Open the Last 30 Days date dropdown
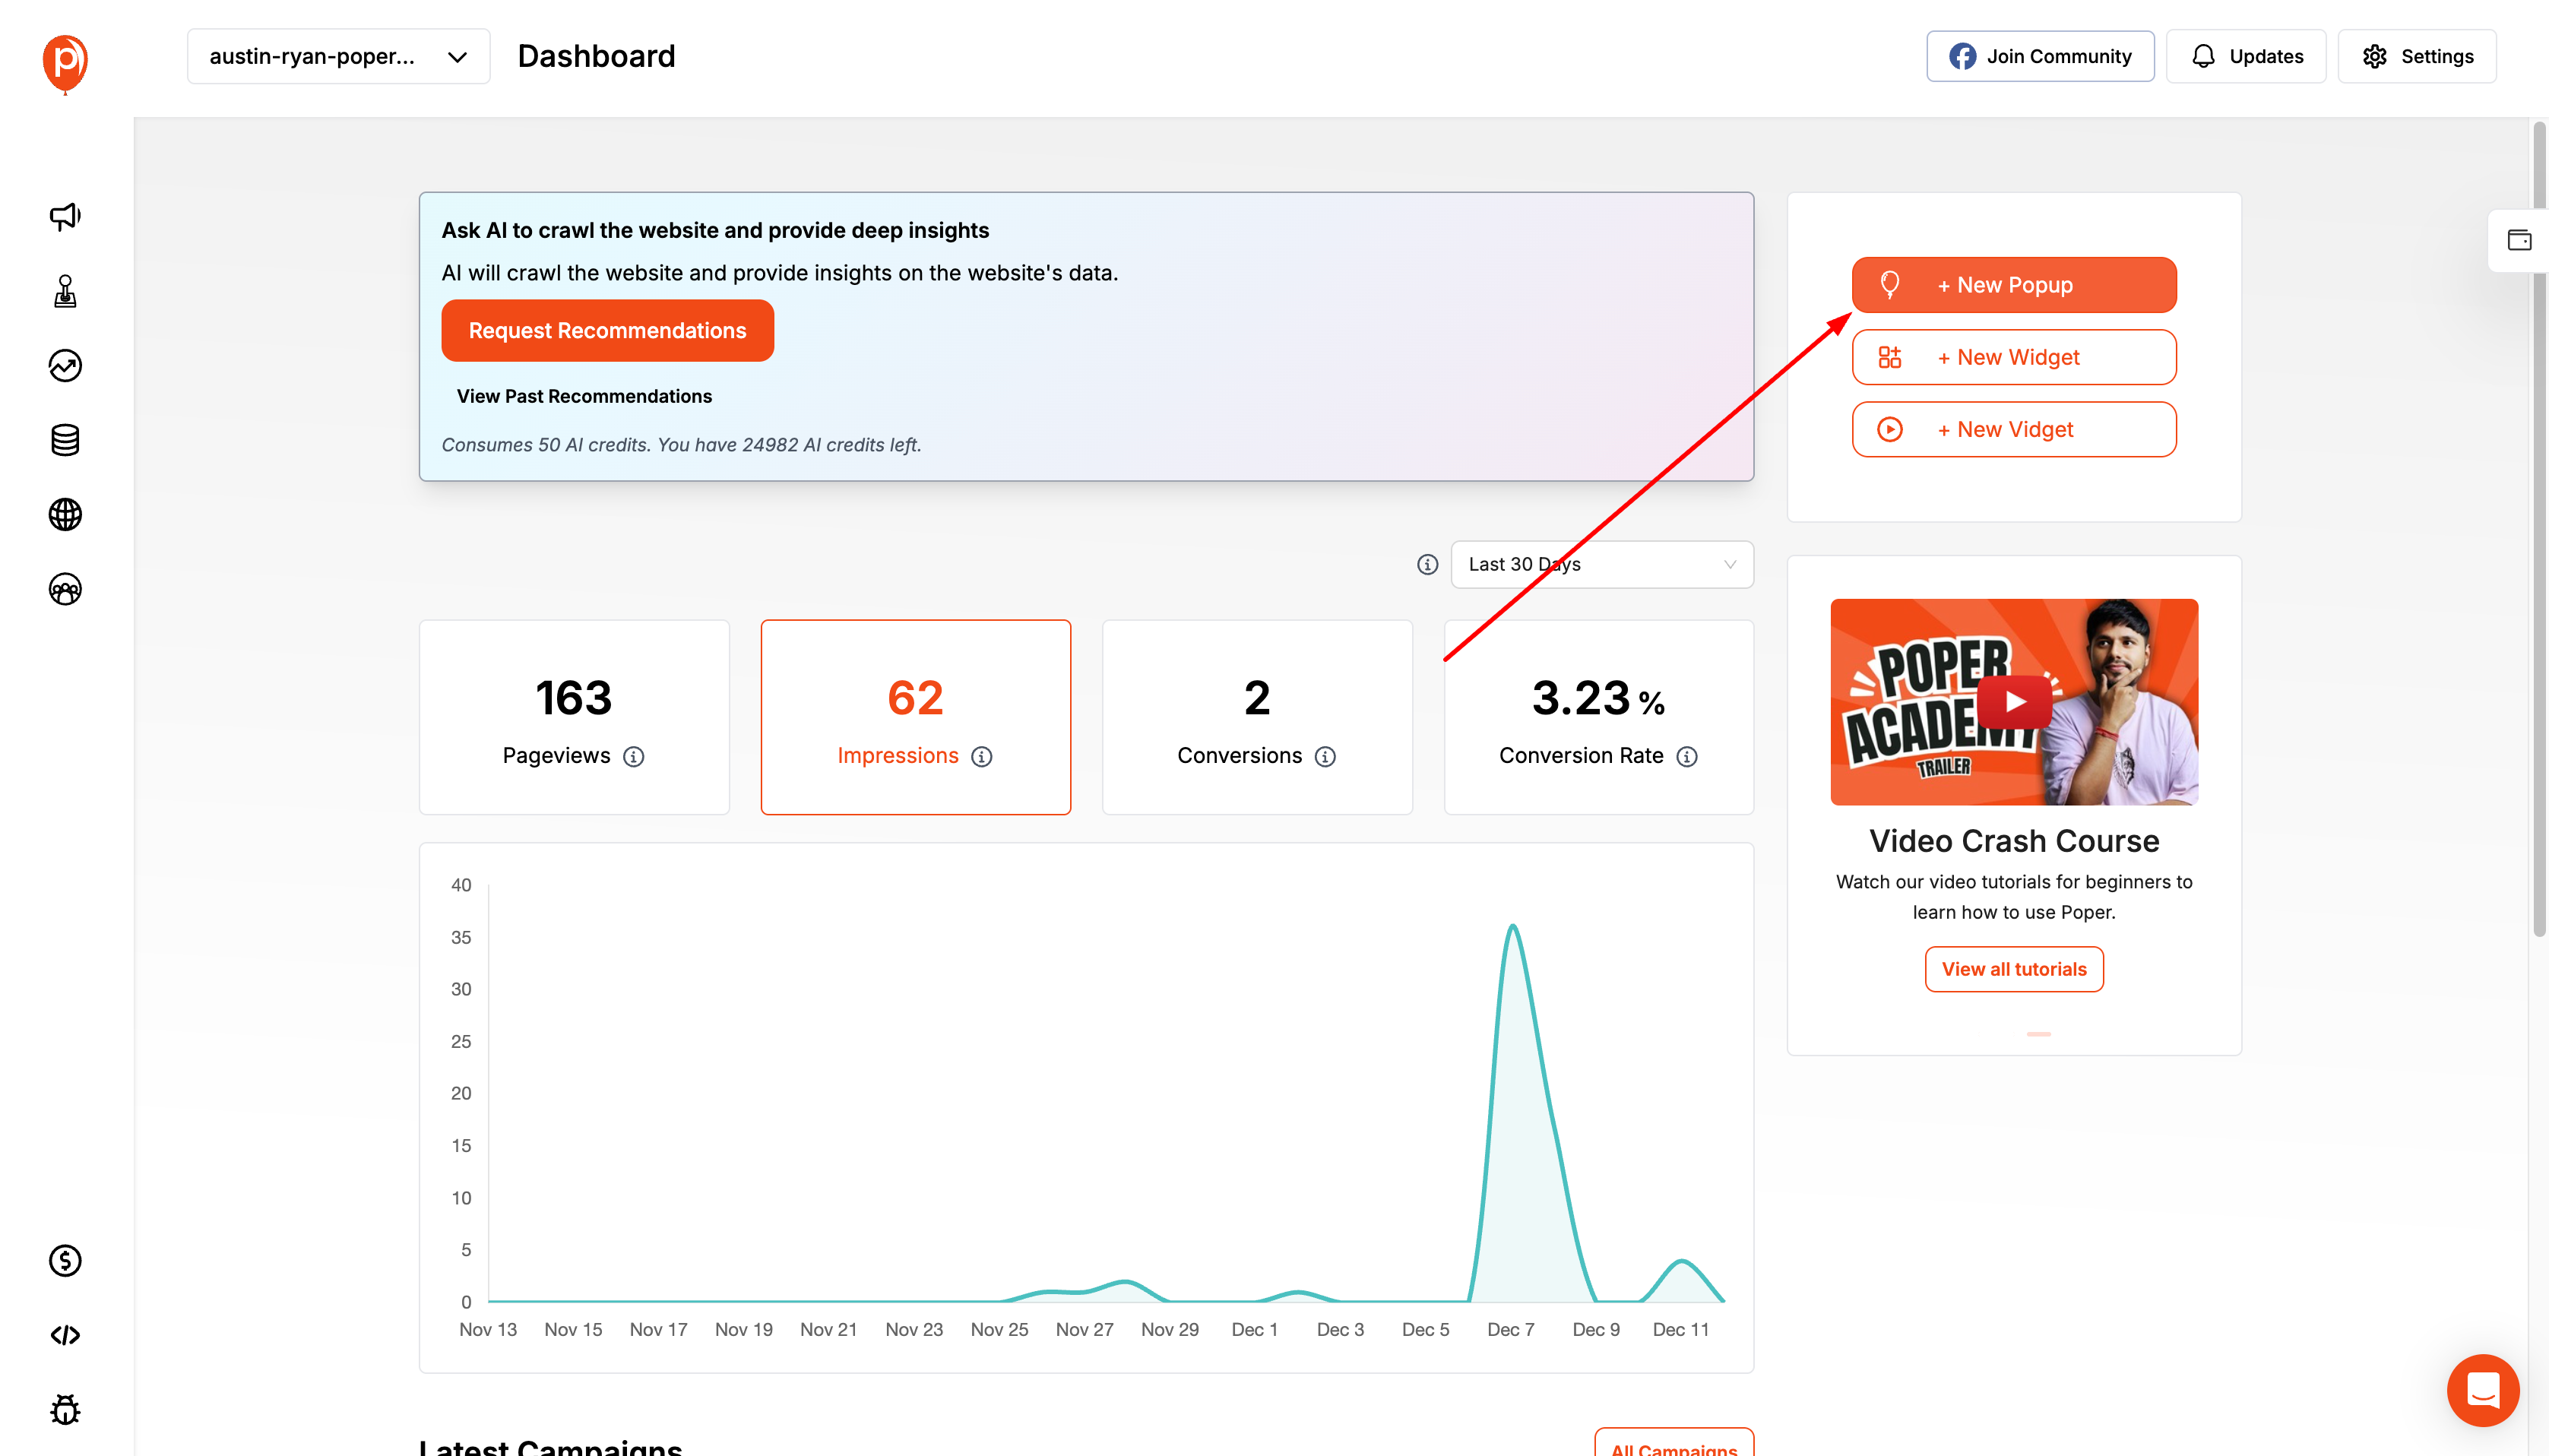Image resolution: width=2549 pixels, height=1456 pixels. [1601, 565]
